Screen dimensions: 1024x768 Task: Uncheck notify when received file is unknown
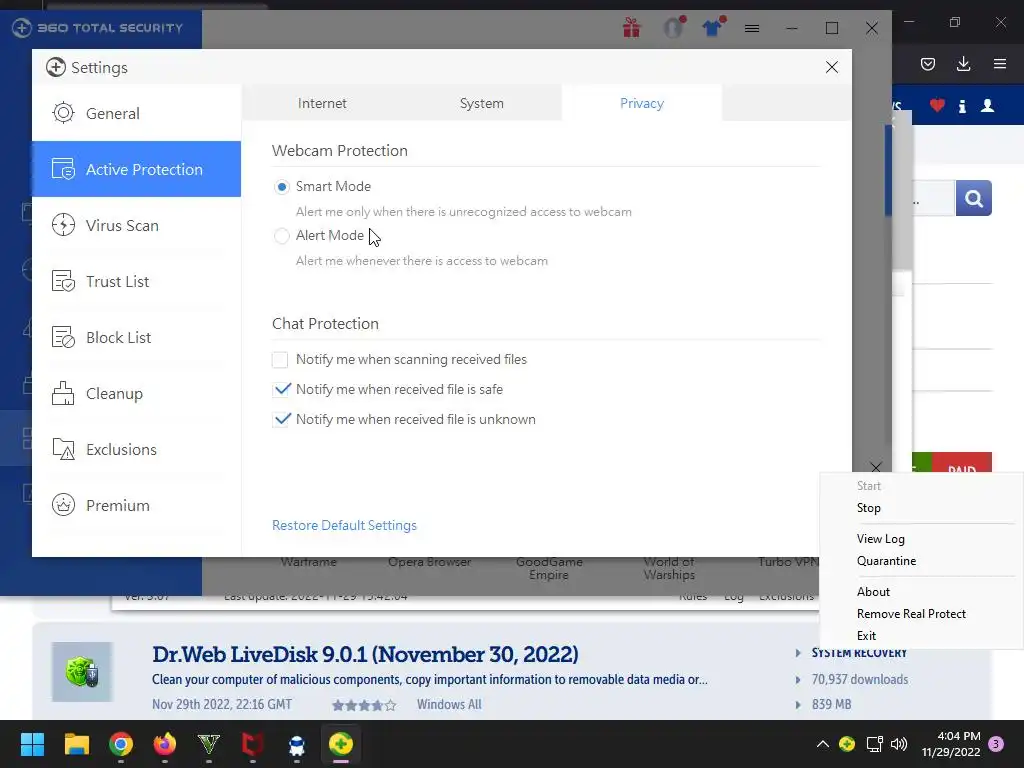280,420
